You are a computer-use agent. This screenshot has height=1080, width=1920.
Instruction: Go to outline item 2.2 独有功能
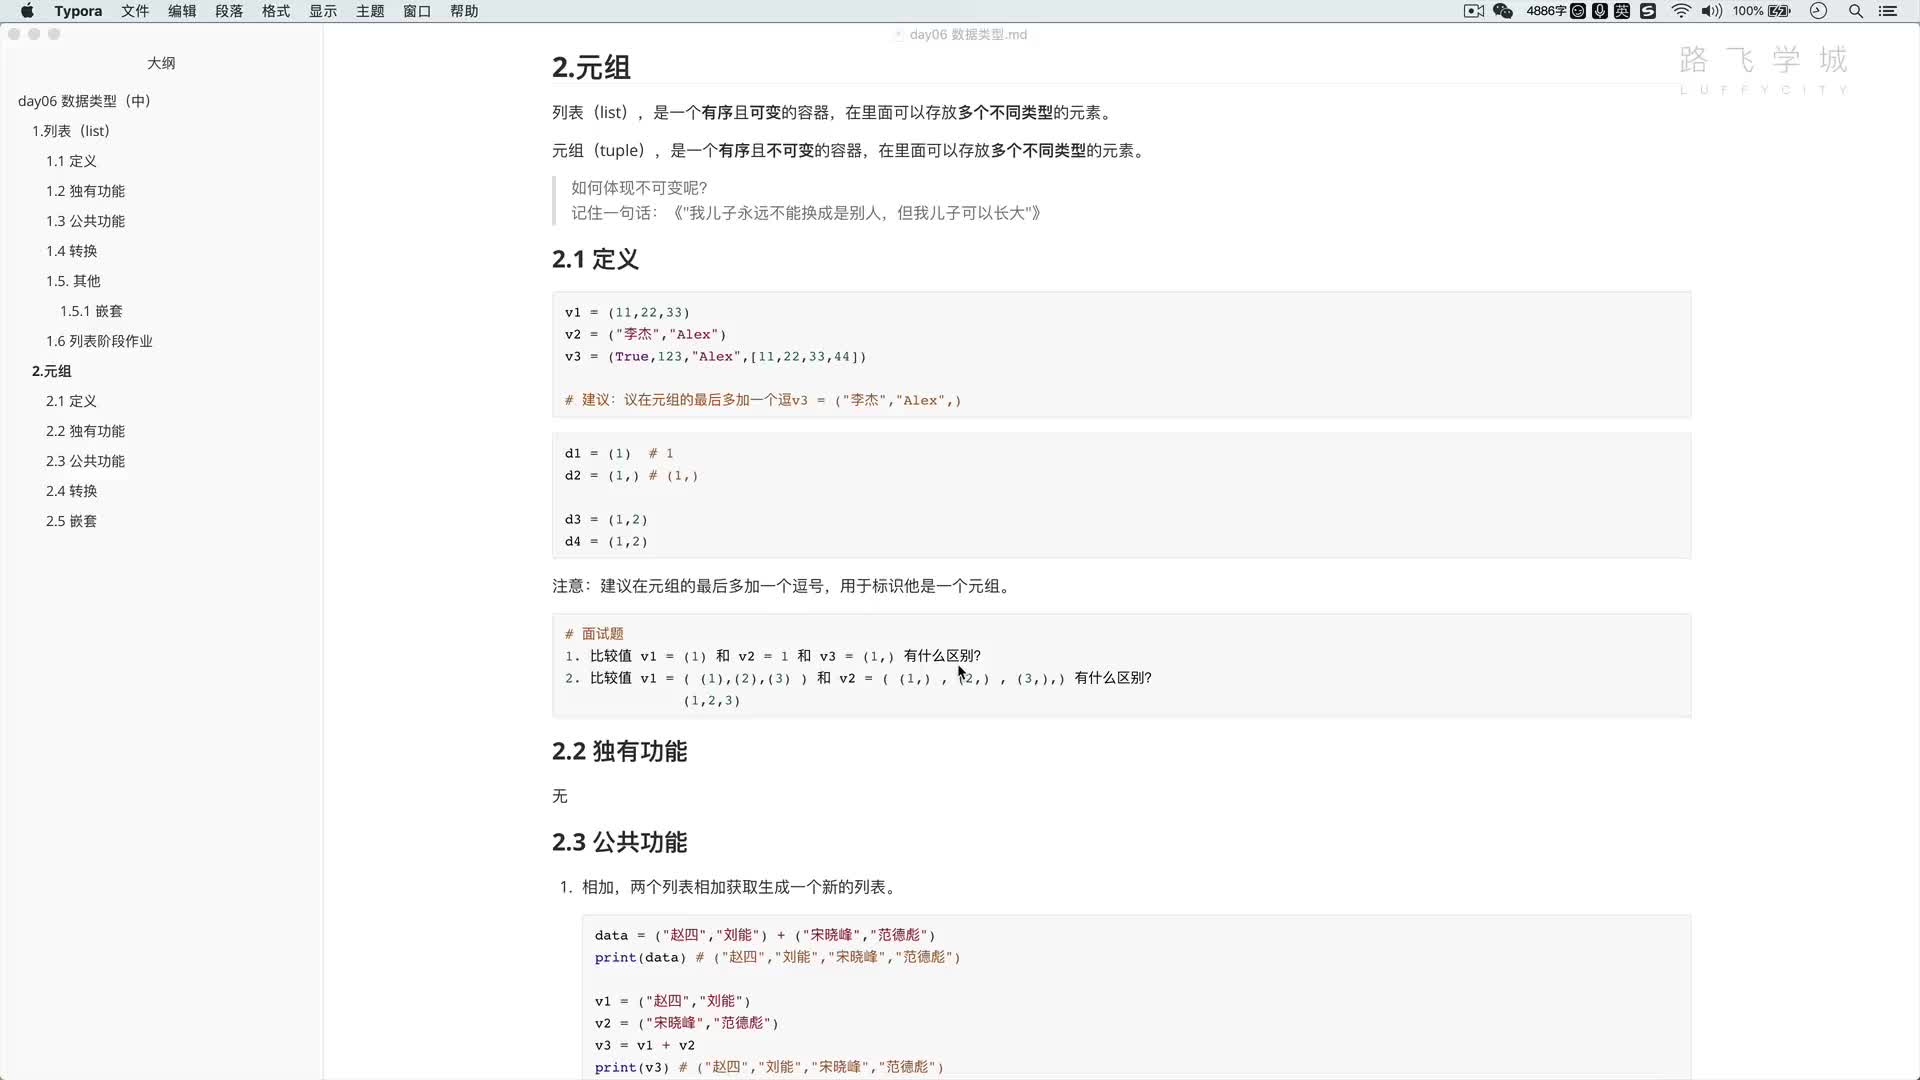(85, 431)
